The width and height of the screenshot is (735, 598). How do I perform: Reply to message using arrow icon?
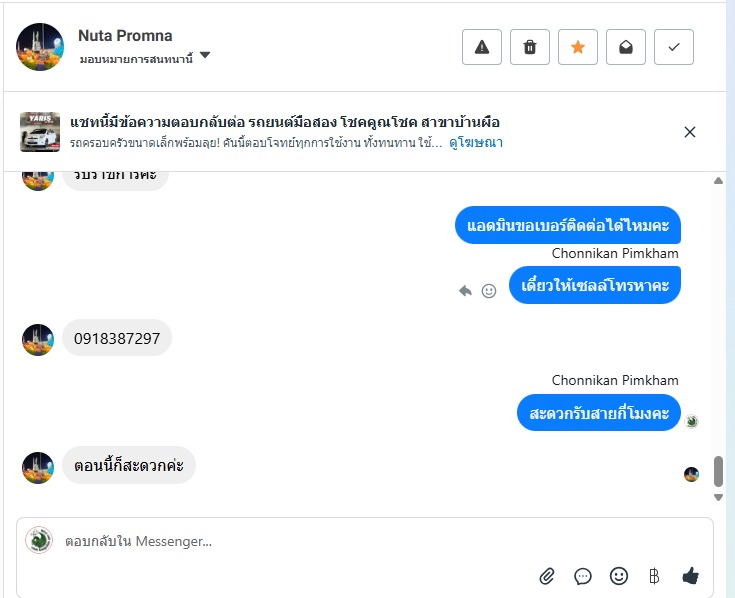click(x=465, y=291)
